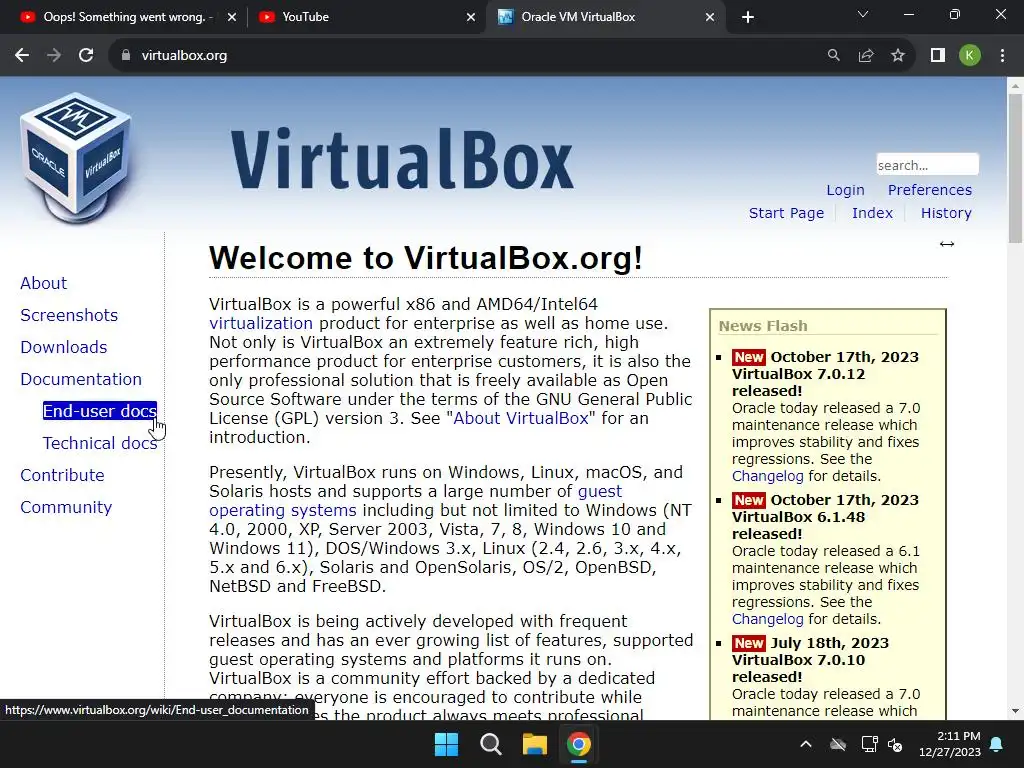The width and height of the screenshot is (1024, 768).
Task: Close the Oops Something went wrong tab
Action: (x=232, y=17)
